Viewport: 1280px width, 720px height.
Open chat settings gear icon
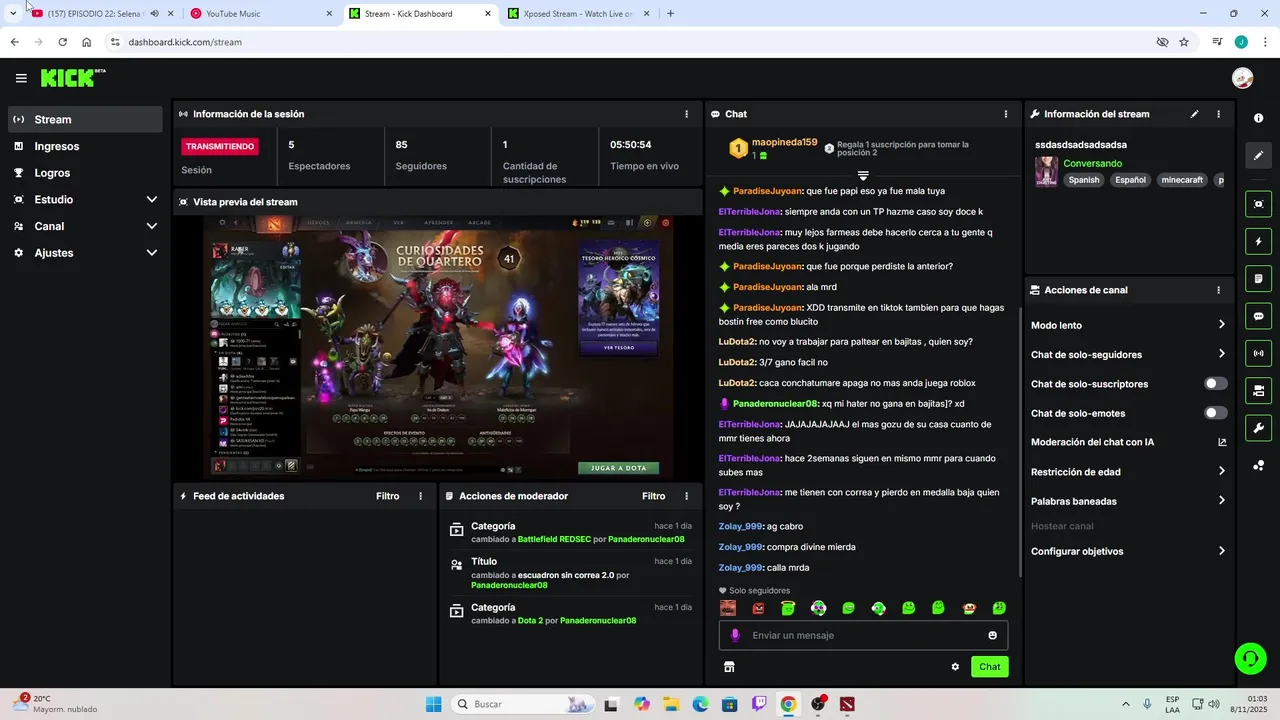click(955, 667)
